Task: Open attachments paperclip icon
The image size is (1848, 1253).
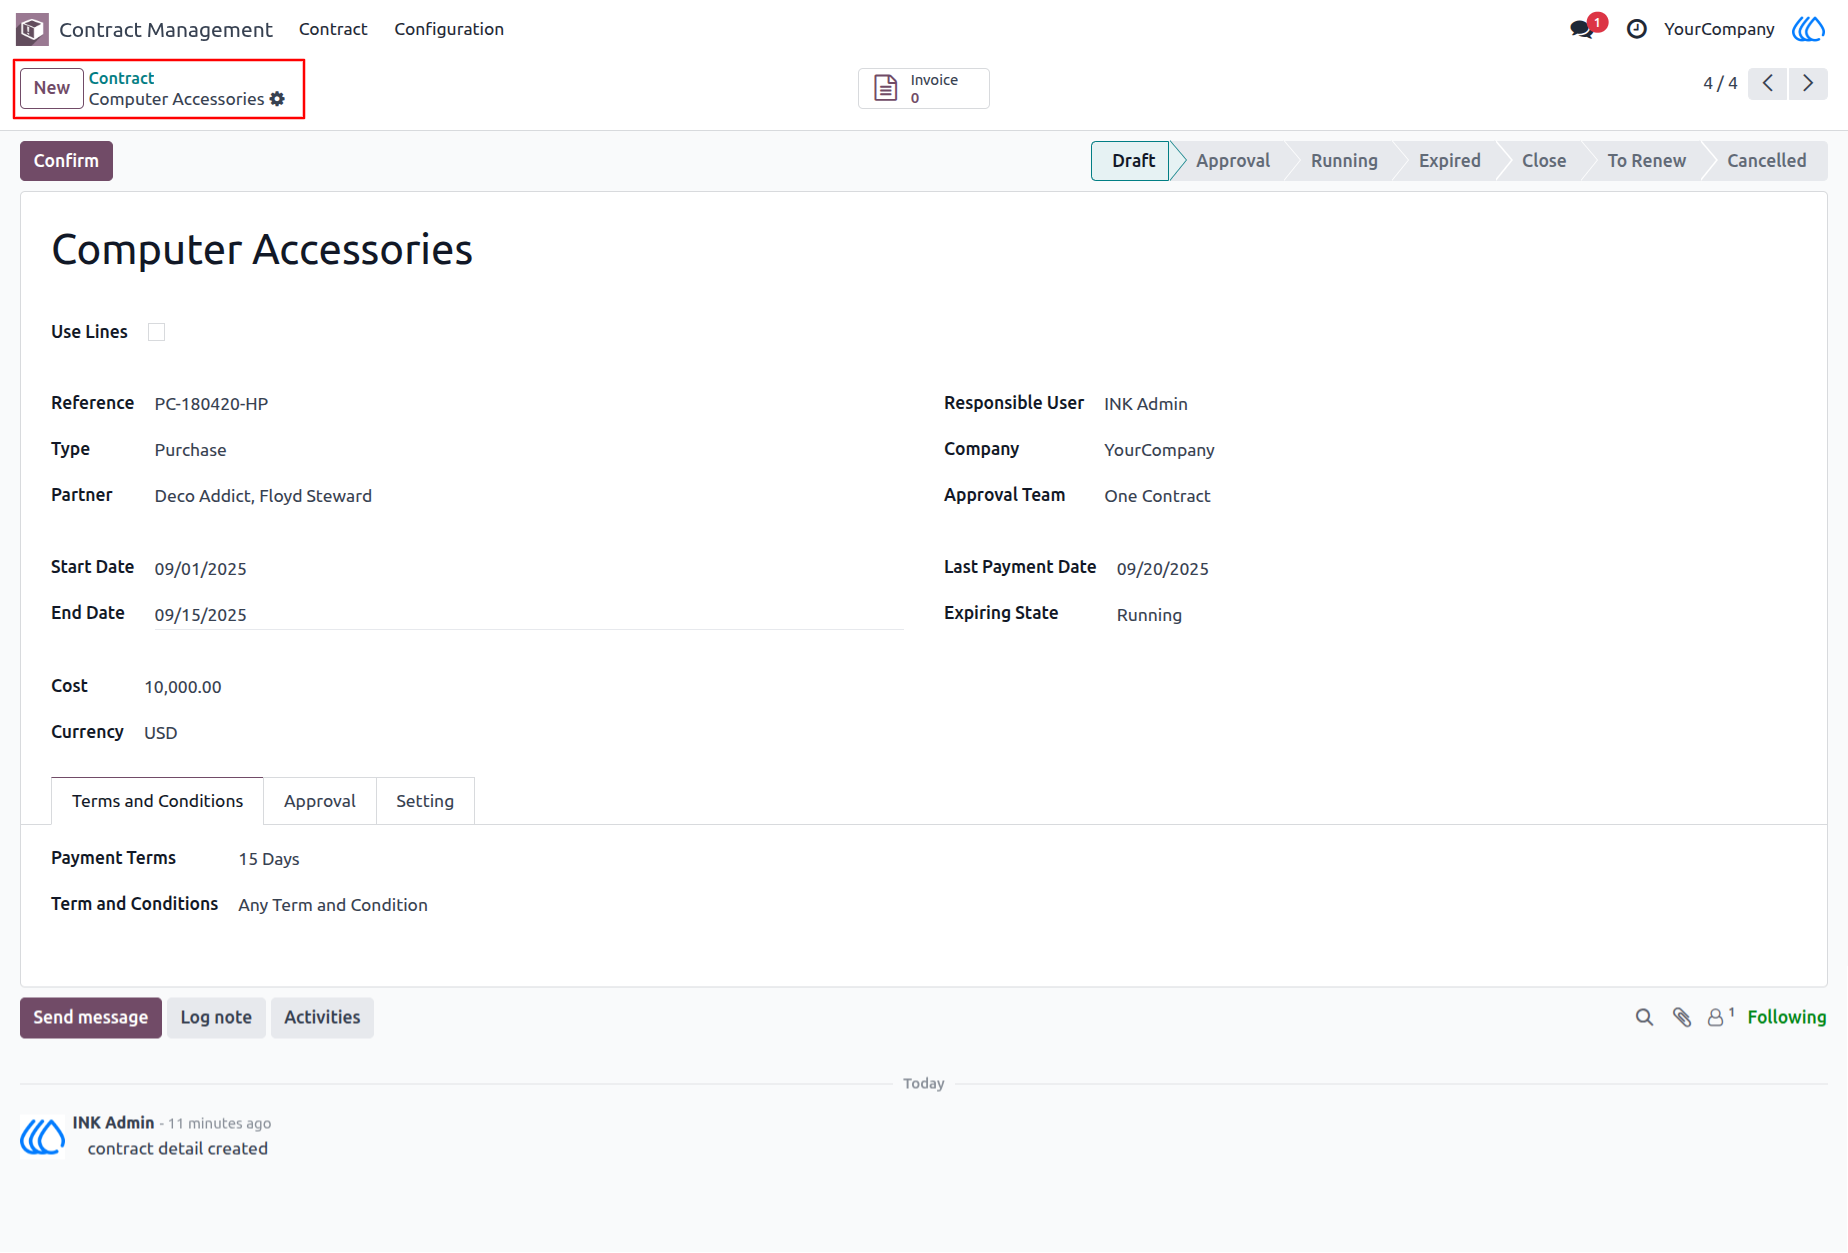Action: pyautogui.click(x=1682, y=1017)
